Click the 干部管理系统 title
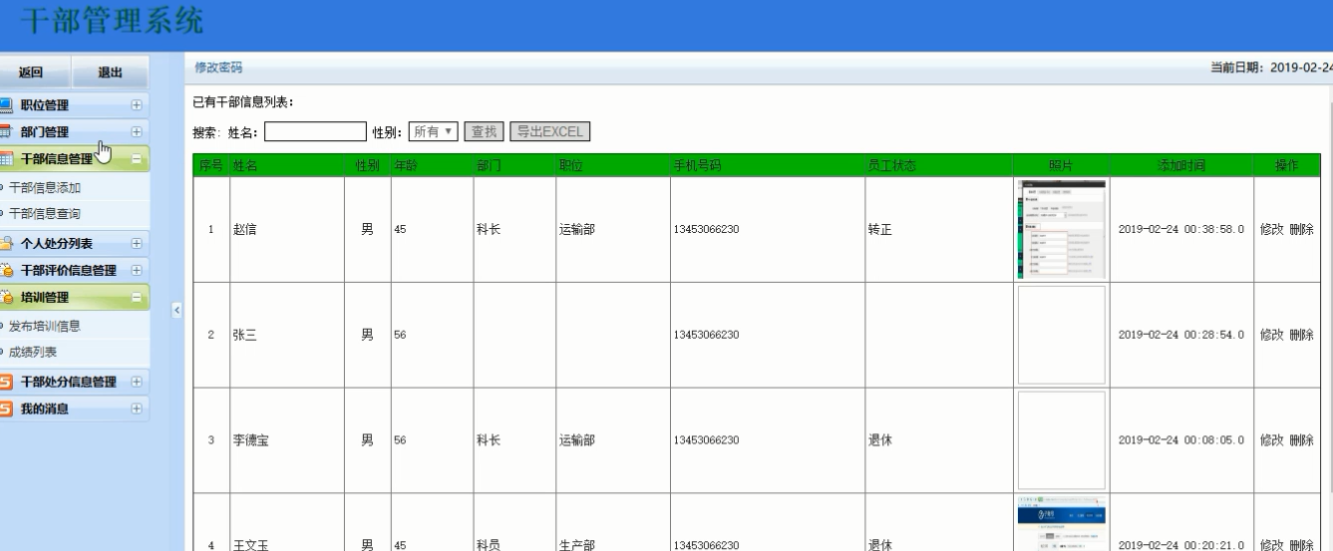1333x551 pixels. coord(111,20)
